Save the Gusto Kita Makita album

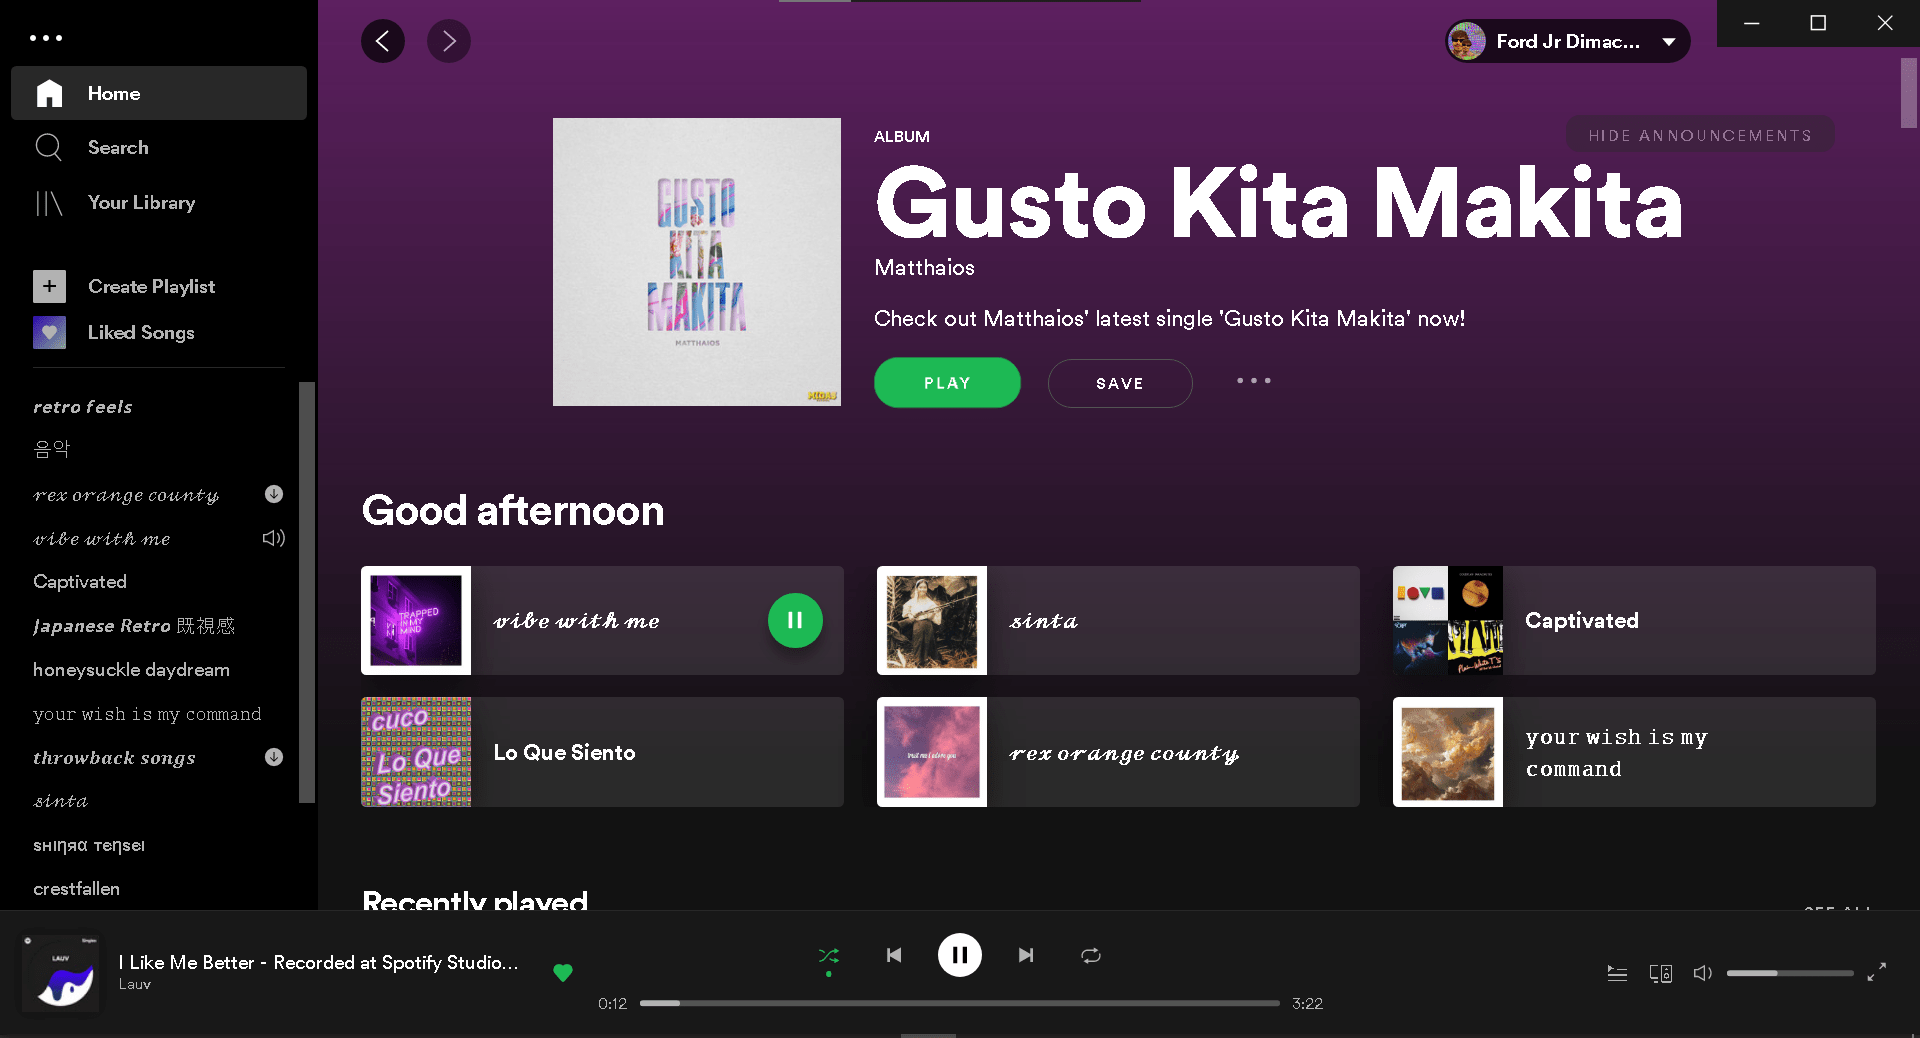[x=1120, y=383]
